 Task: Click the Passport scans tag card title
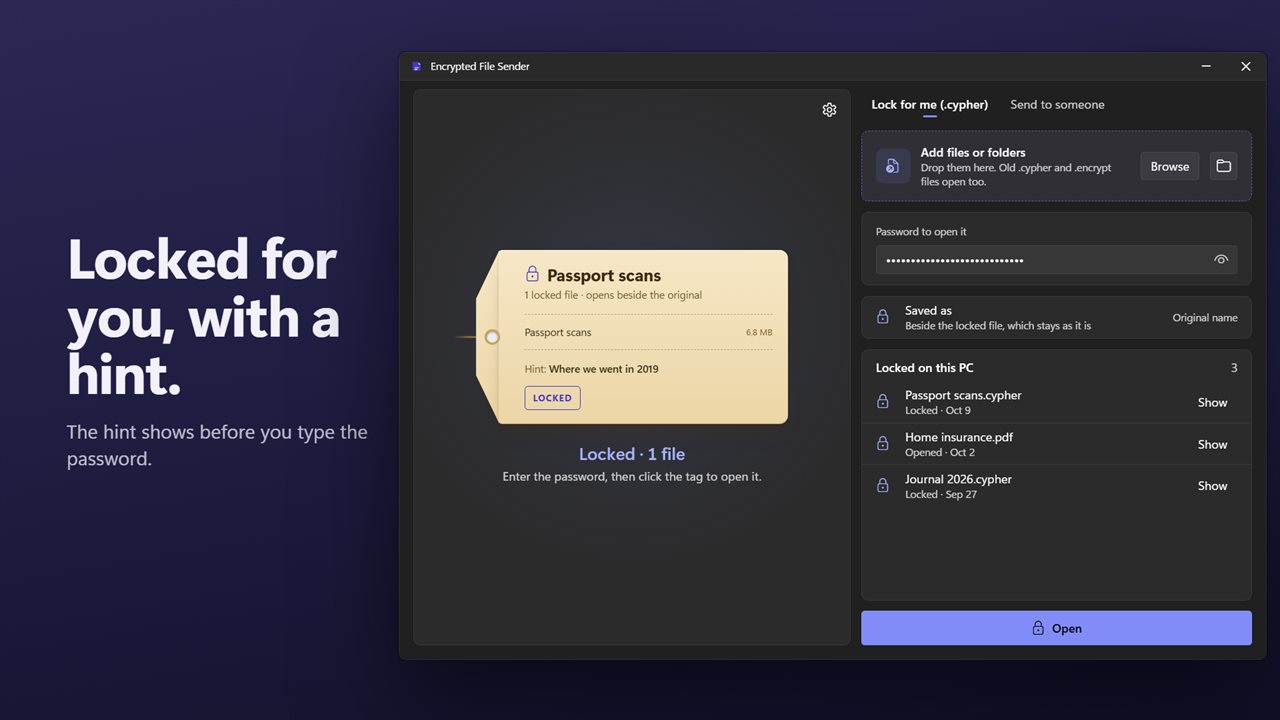(x=604, y=276)
